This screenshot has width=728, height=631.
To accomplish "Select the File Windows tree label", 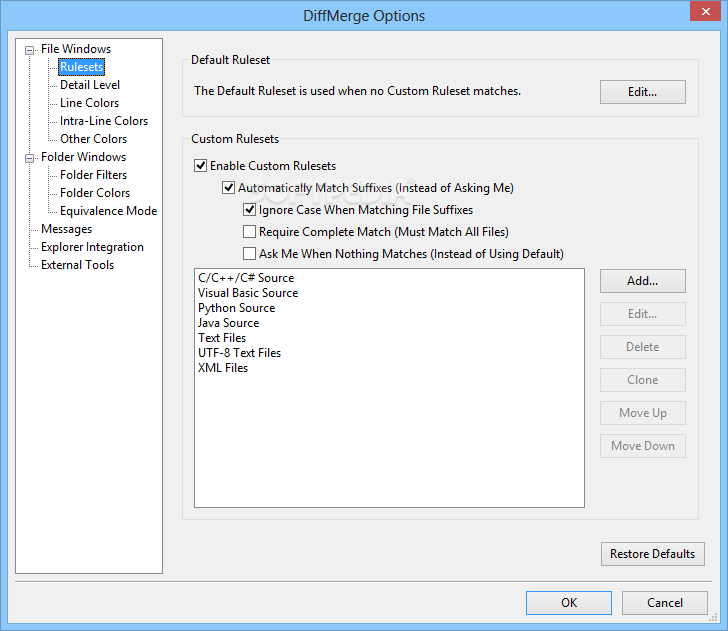I will click(76, 49).
